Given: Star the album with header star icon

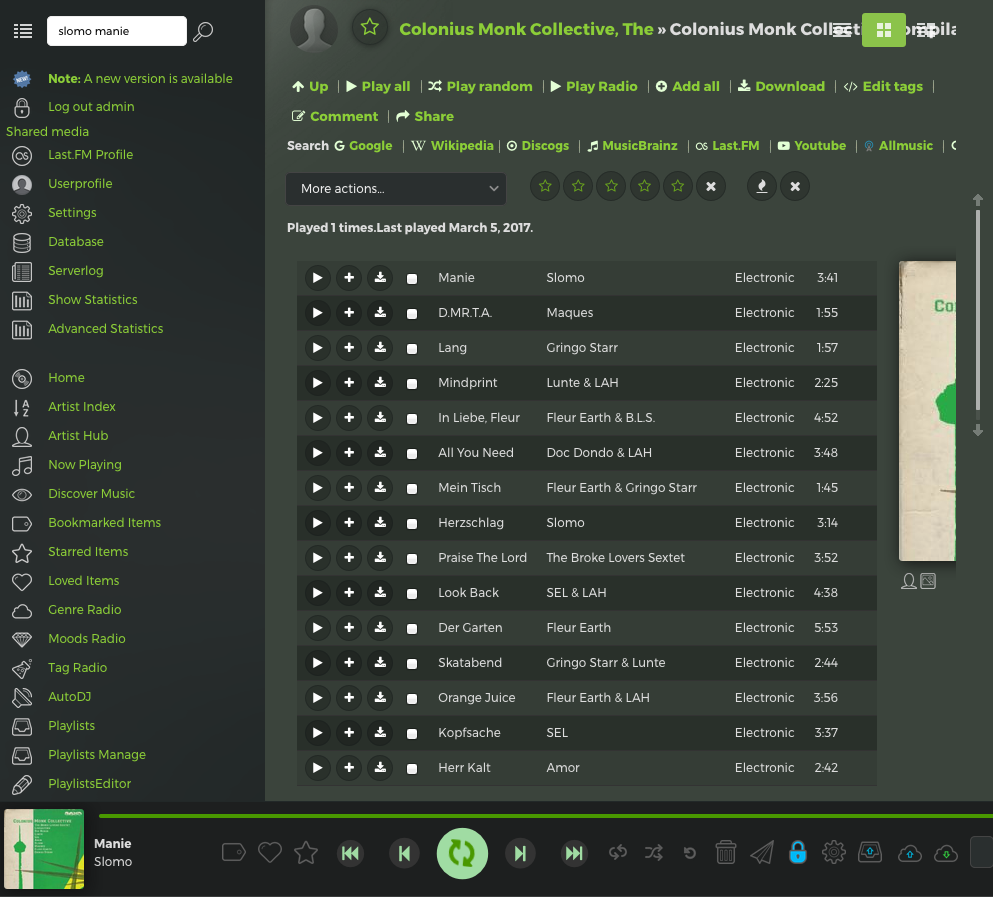Looking at the screenshot, I should [370, 28].
